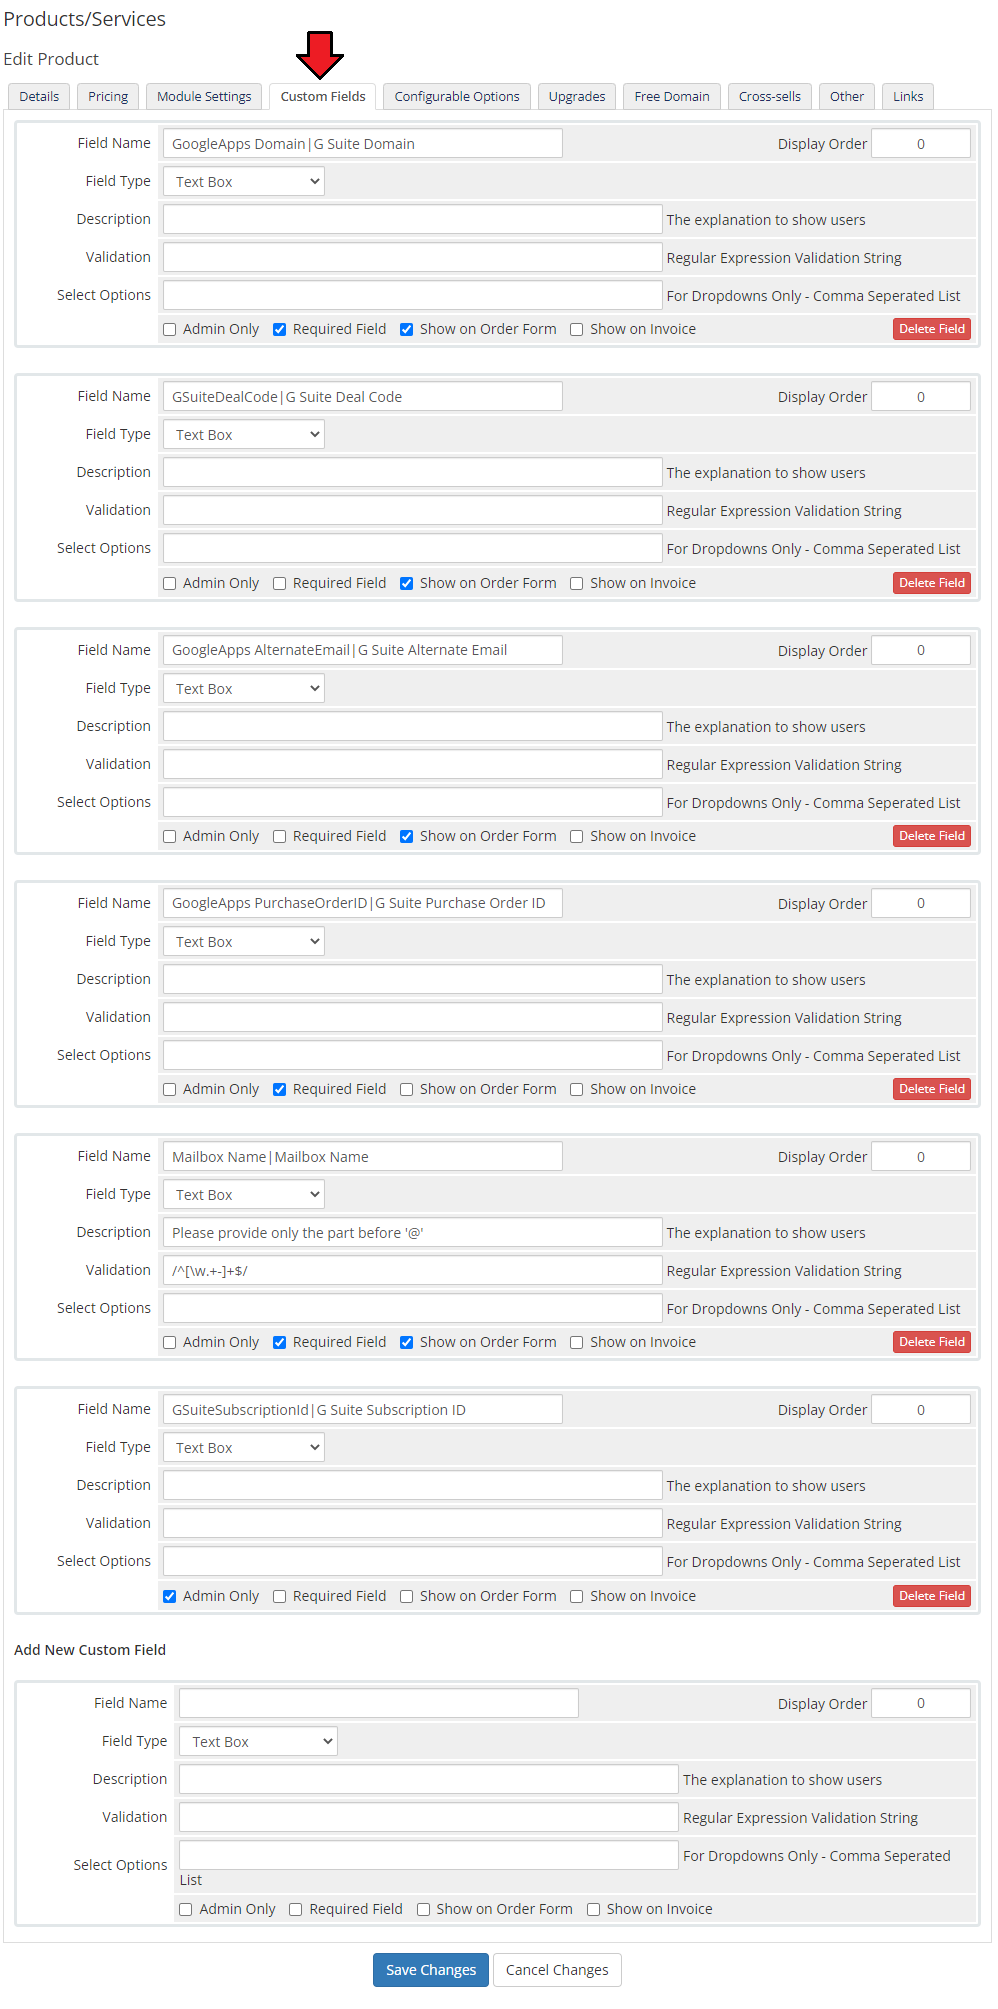Open Field Type dropdown for GoogleApps Domain
Viewport: 998px width, 2009px height.
244,181
